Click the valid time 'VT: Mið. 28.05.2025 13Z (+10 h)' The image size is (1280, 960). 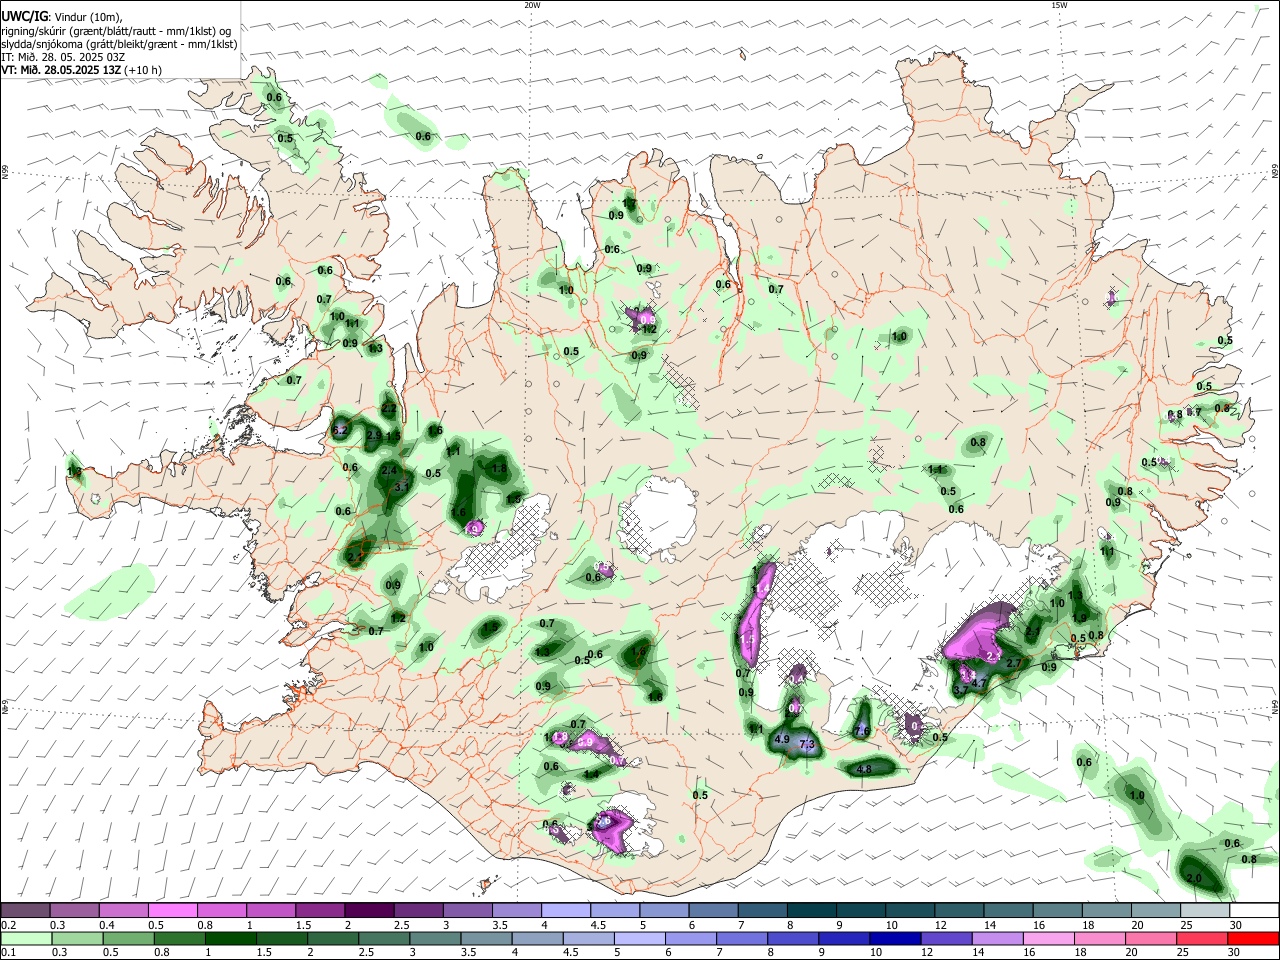[81, 70]
